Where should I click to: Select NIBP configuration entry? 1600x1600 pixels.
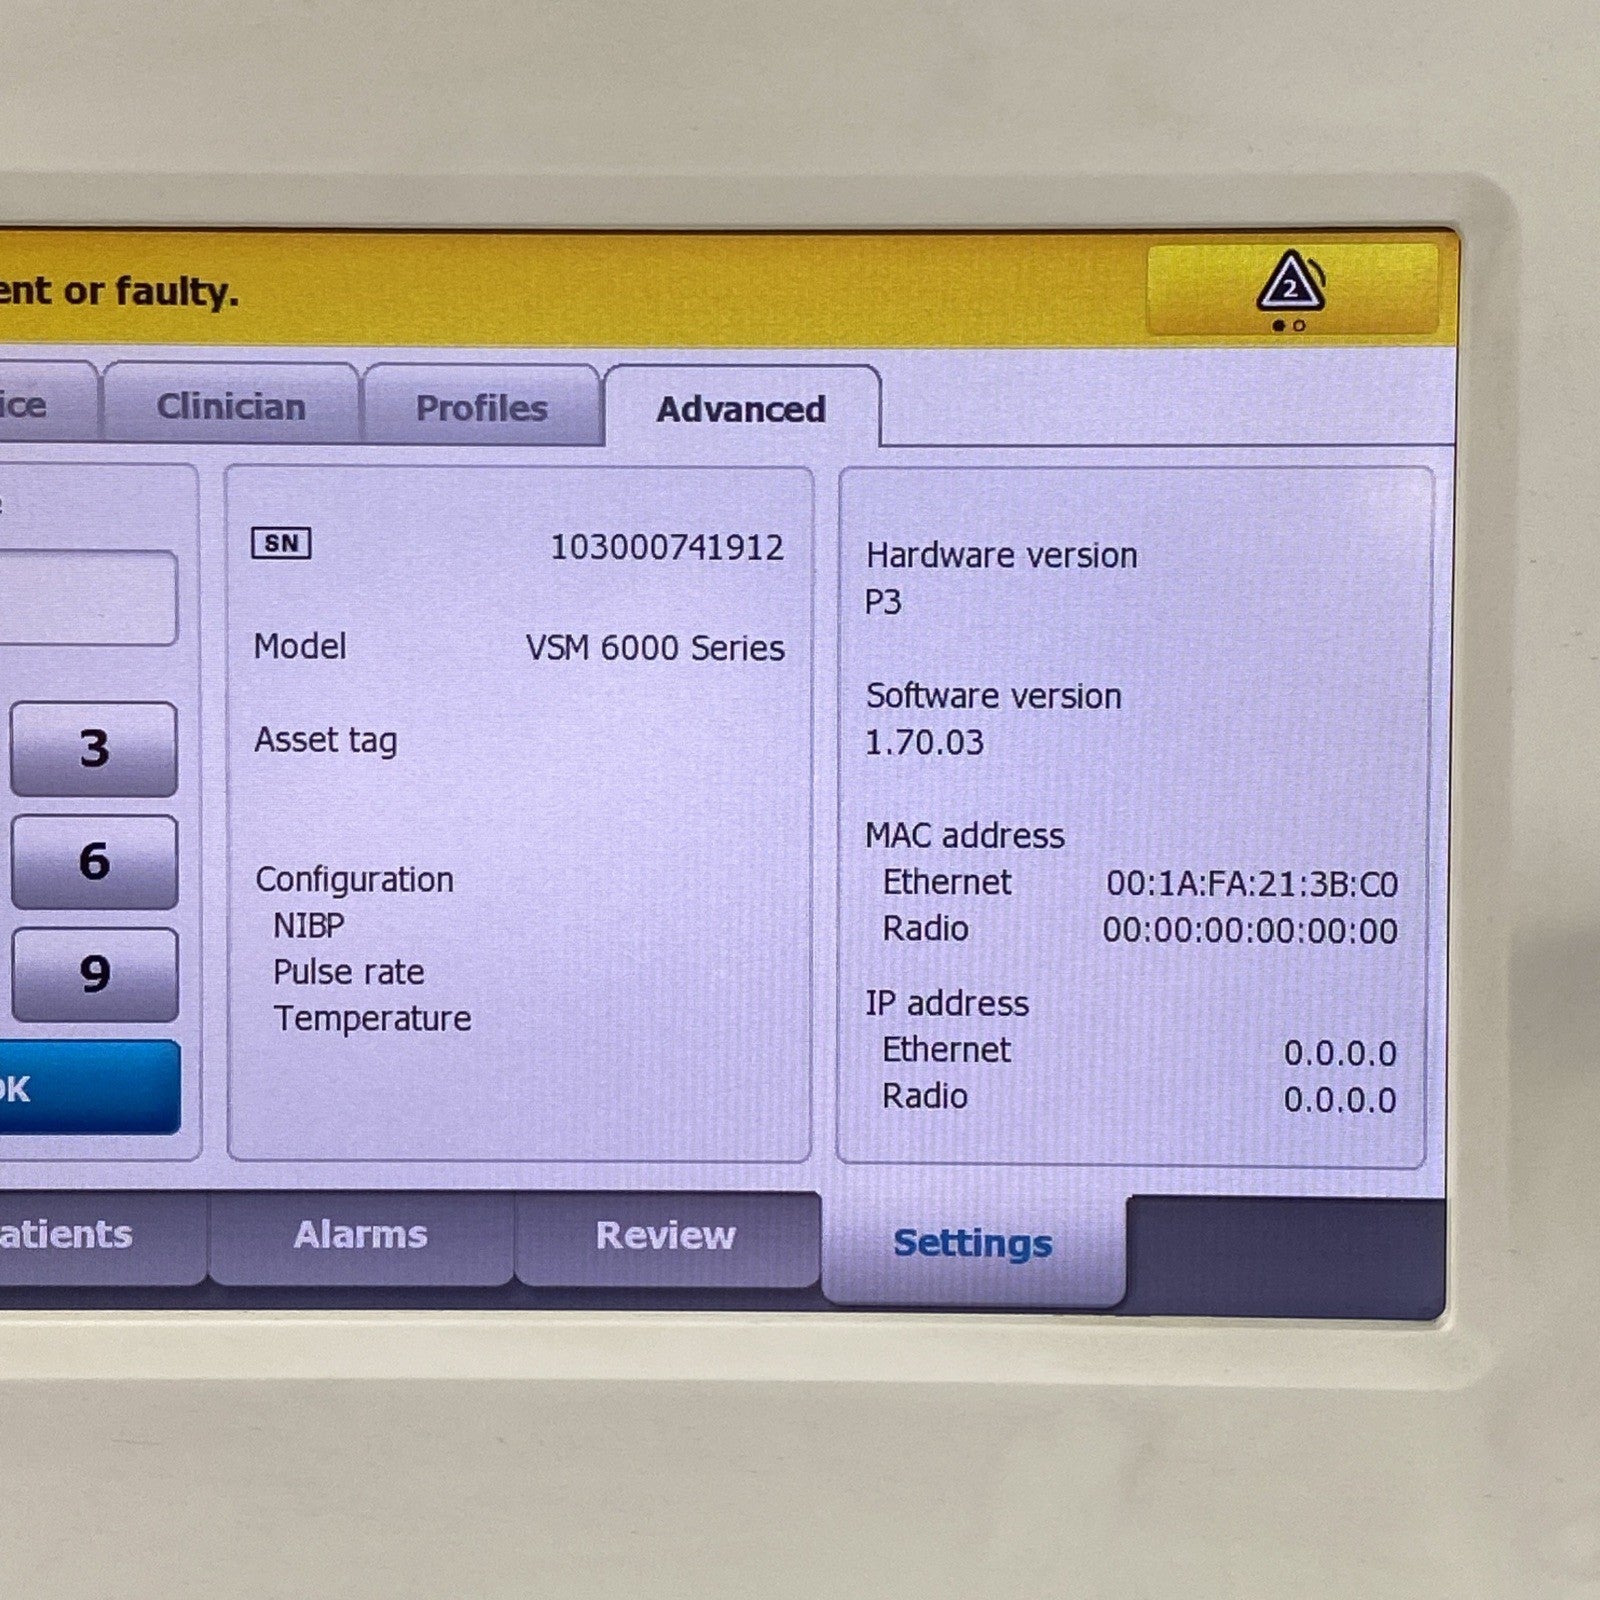(309, 926)
